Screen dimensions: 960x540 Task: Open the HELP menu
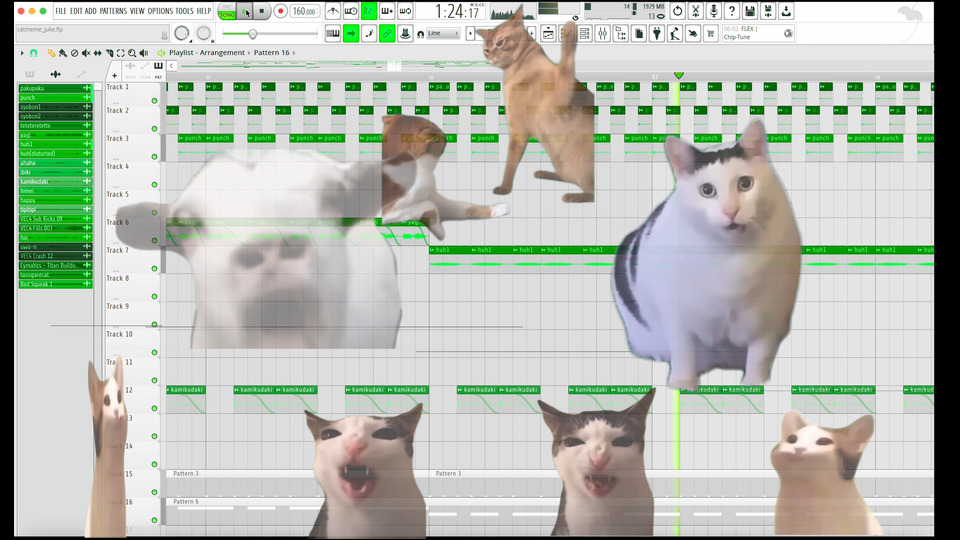[x=204, y=11]
